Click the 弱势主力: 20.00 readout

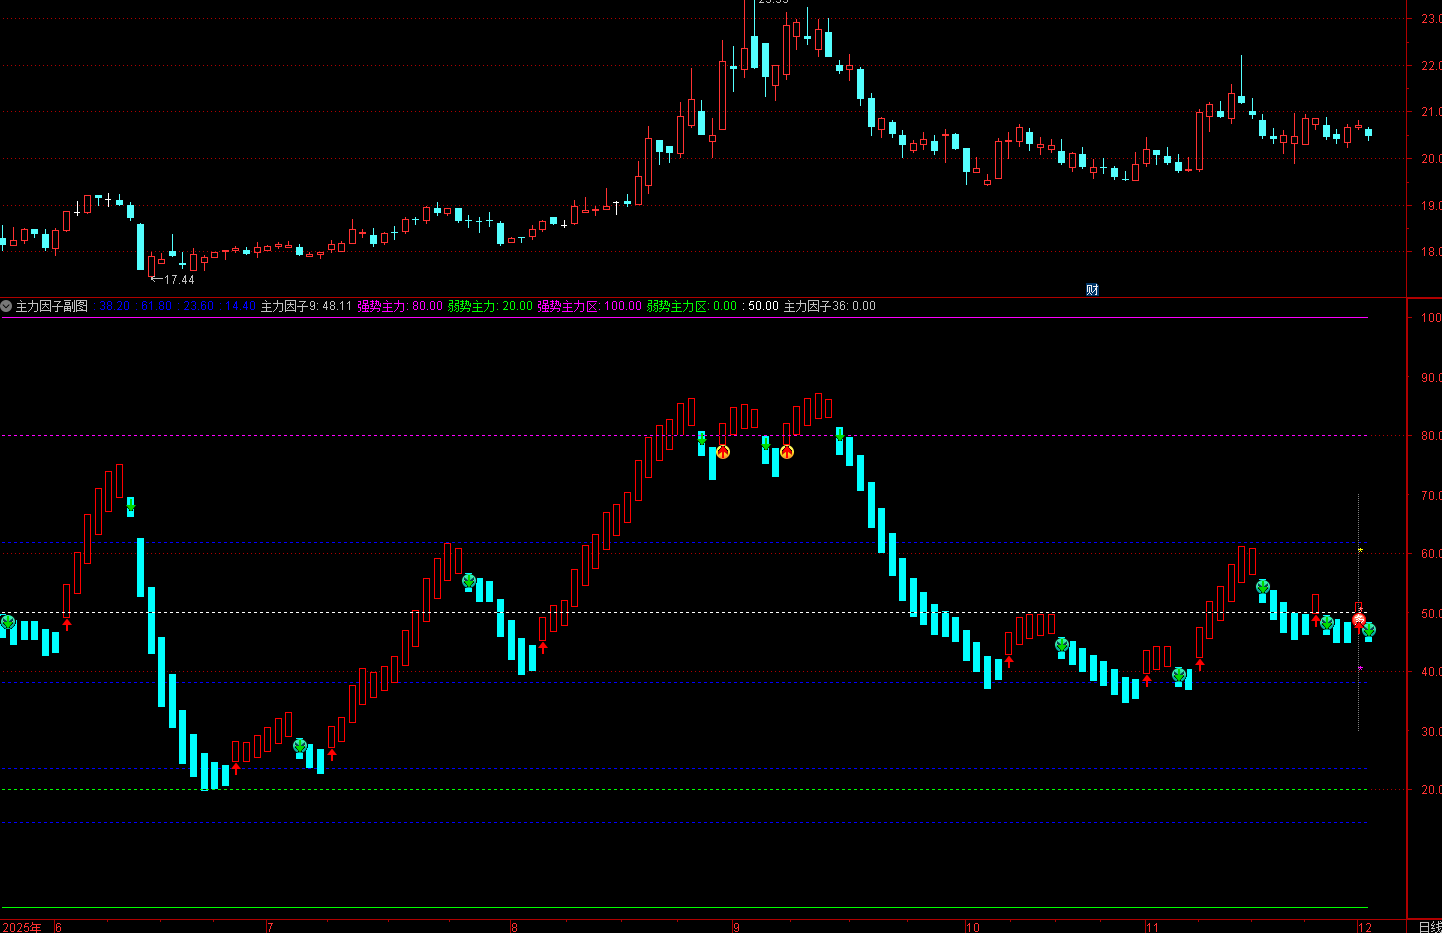490,306
